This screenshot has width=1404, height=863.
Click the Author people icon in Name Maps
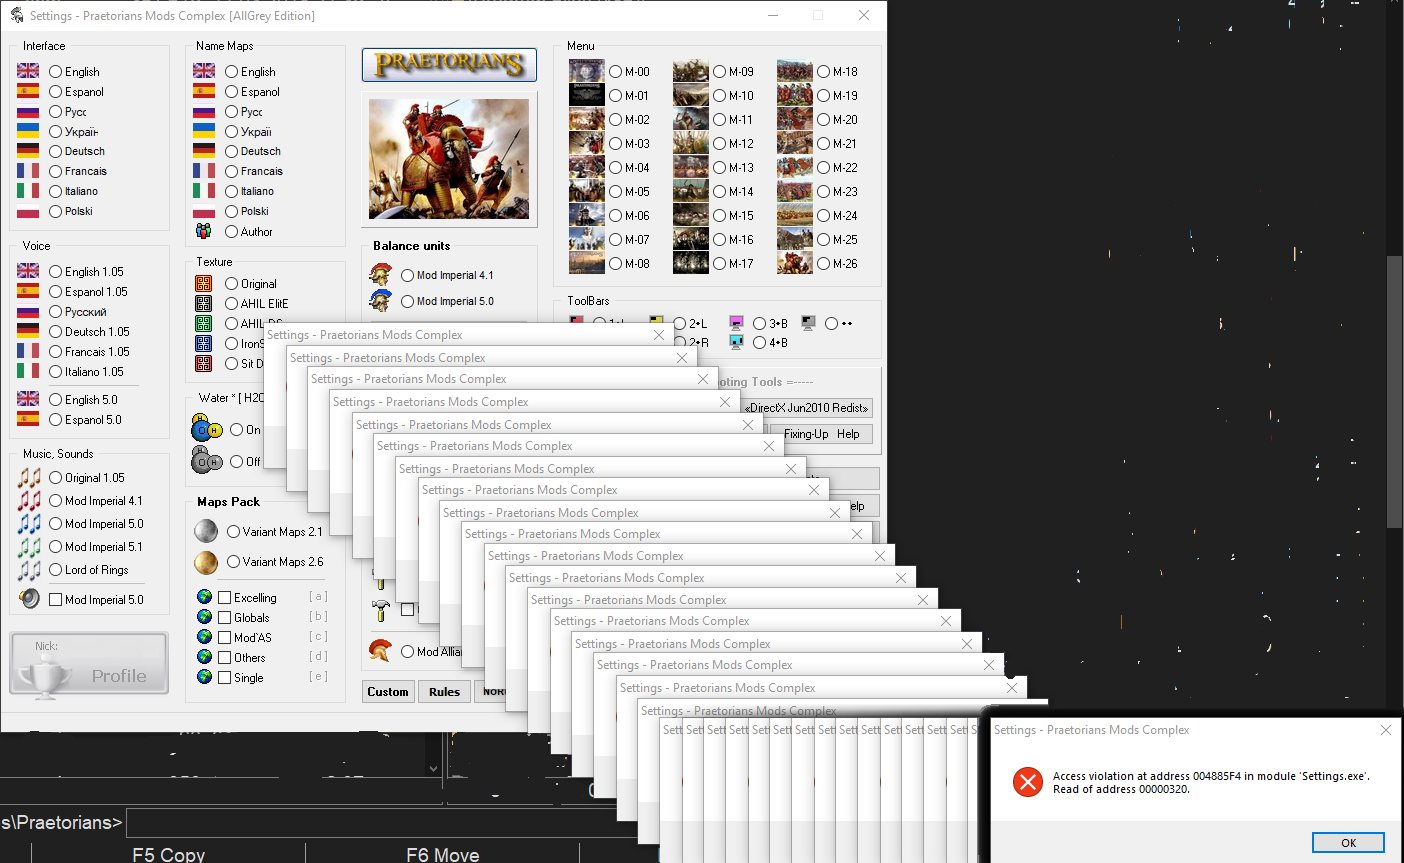(x=204, y=231)
